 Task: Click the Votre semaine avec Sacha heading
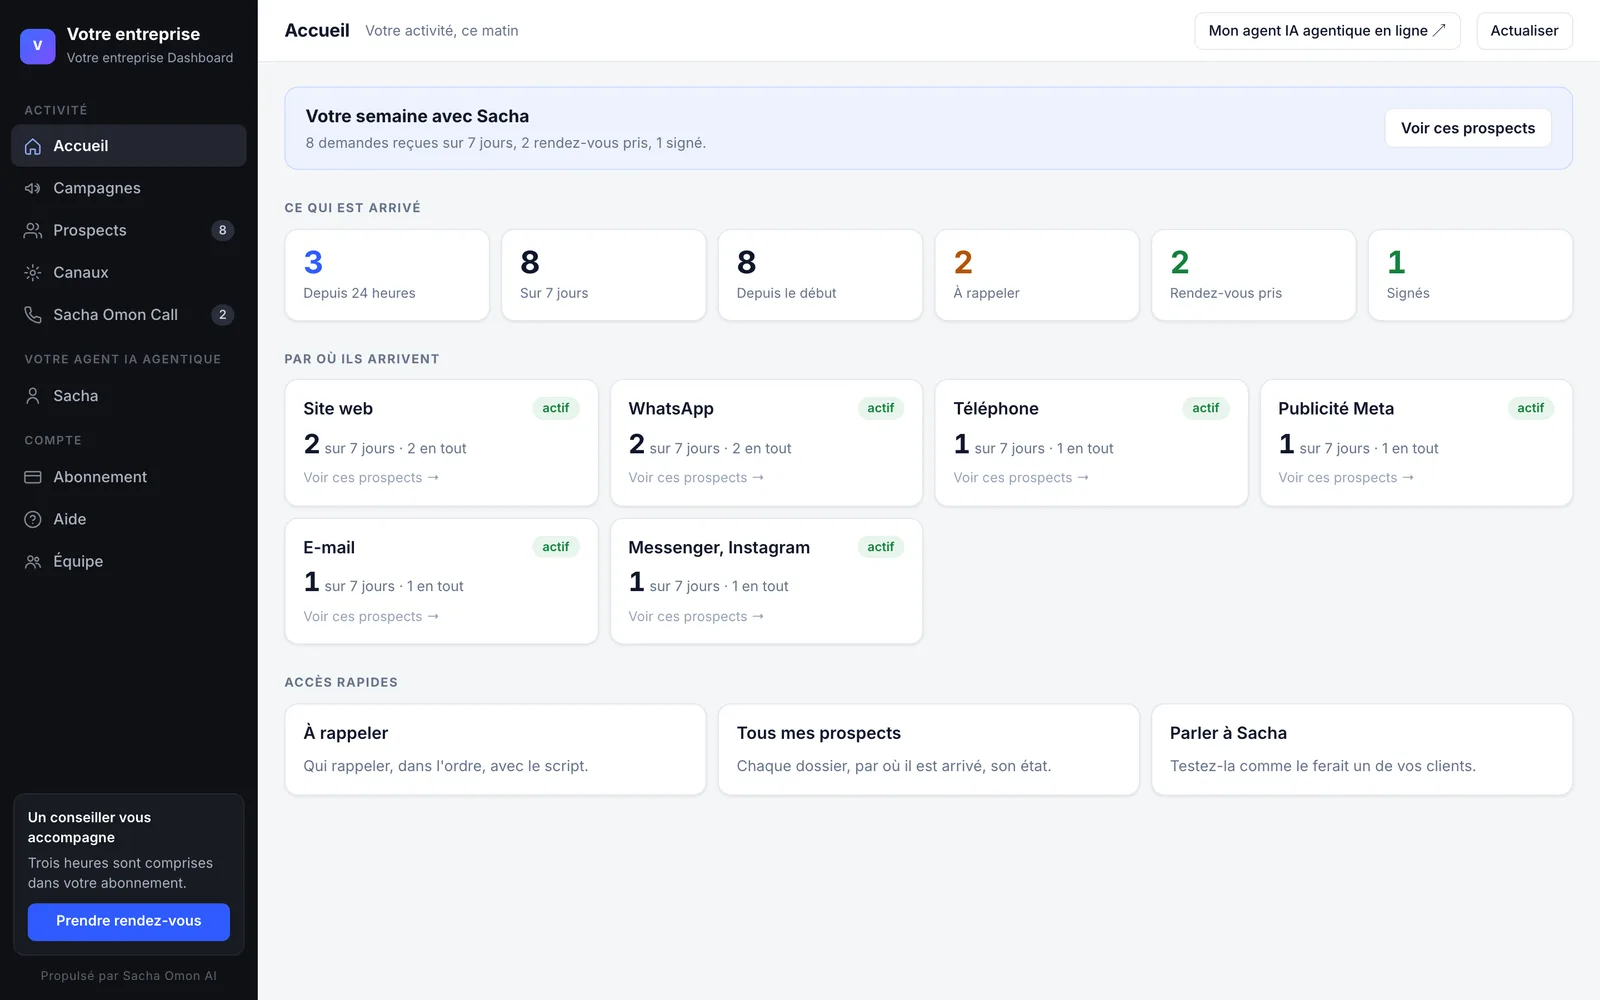417,116
